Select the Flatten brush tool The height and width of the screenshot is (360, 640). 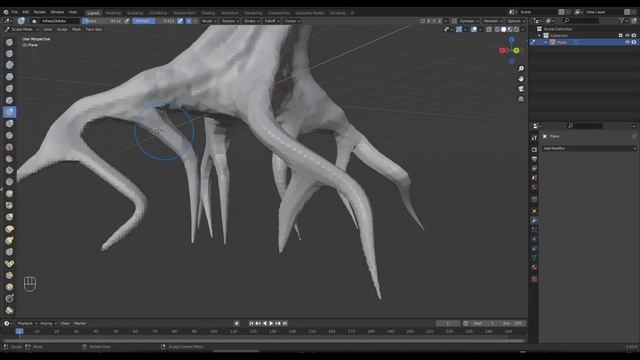pos(9,158)
